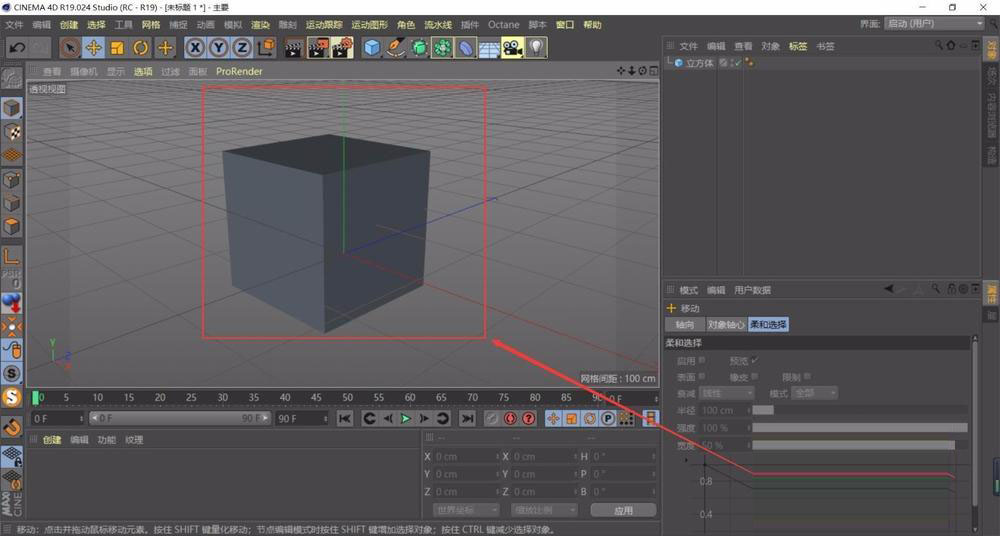Toggle the 立方体 enable green checkmark

[738, 63]
